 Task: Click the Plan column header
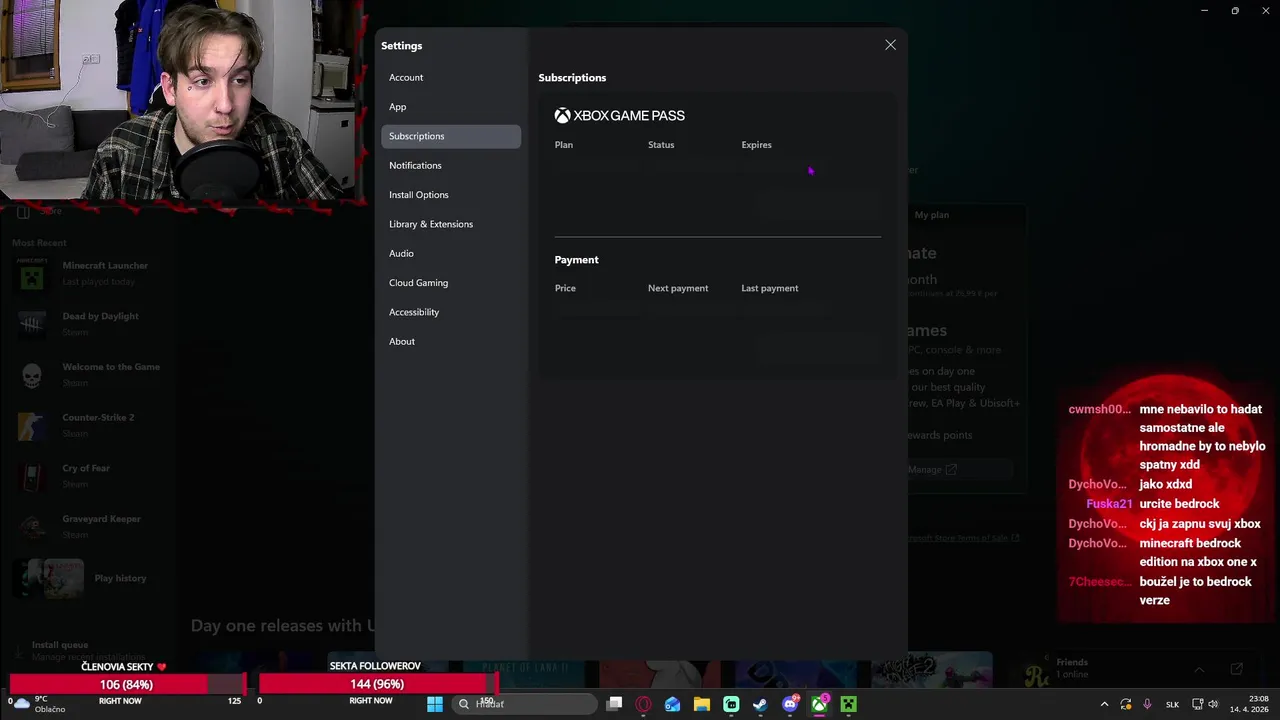click(x=564, y=145)
